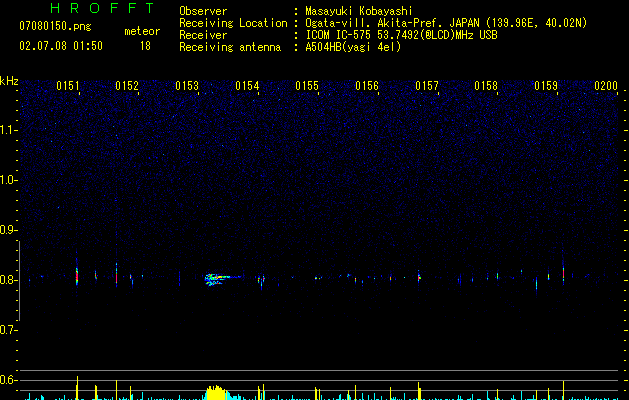The width and height of the screenshot is (629, 400).
Task: Click the 0158 time marker
Action: pyautogui.click(x=486, y=86)
